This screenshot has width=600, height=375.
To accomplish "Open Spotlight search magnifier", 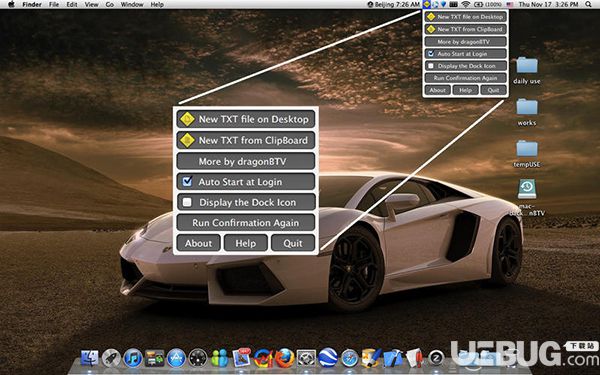I will pyautogui.click(x=589, y=4).
